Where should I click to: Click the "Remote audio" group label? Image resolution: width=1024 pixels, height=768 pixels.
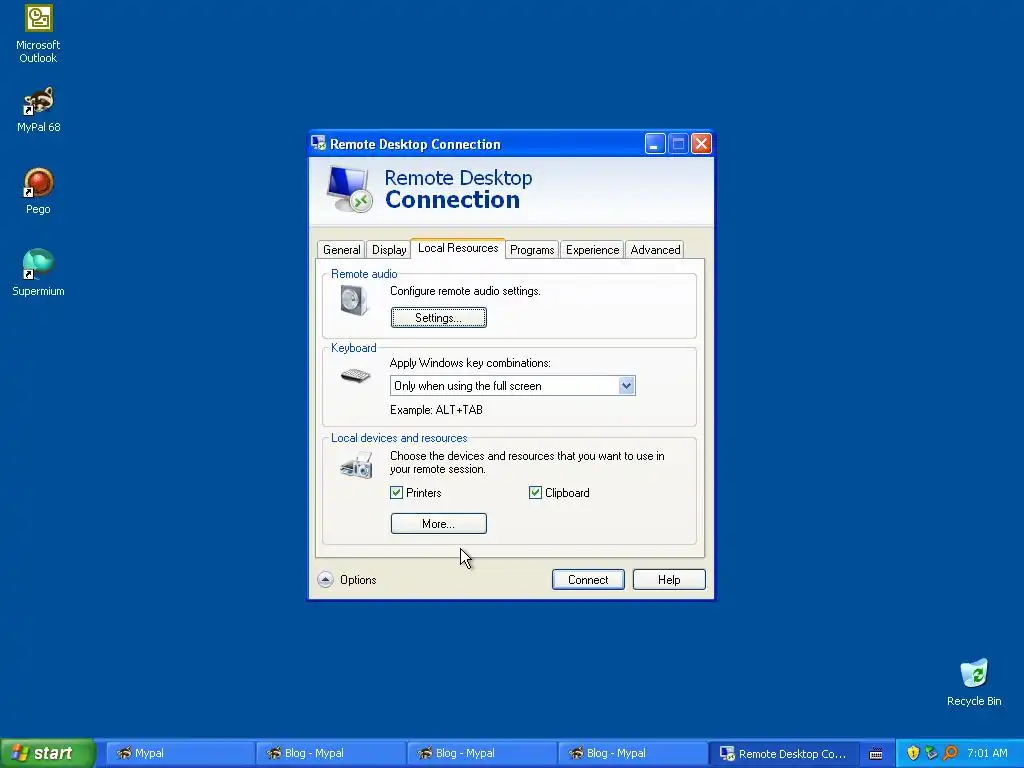[x=364, y=274]
